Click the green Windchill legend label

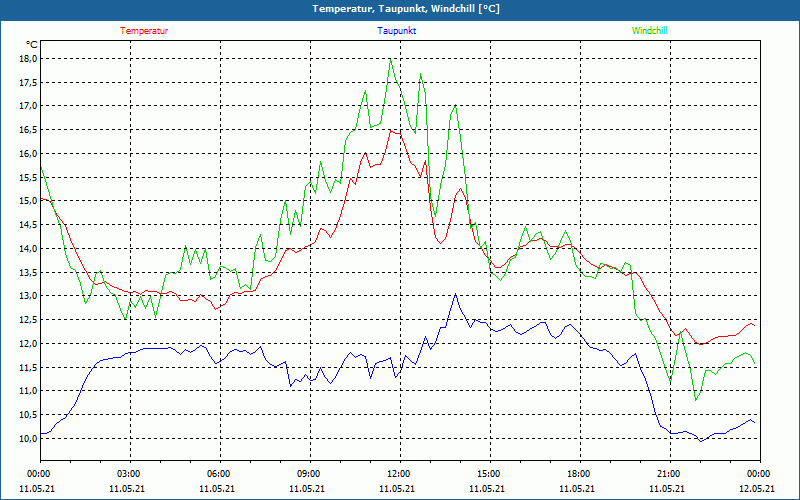(x=649, y=31)
